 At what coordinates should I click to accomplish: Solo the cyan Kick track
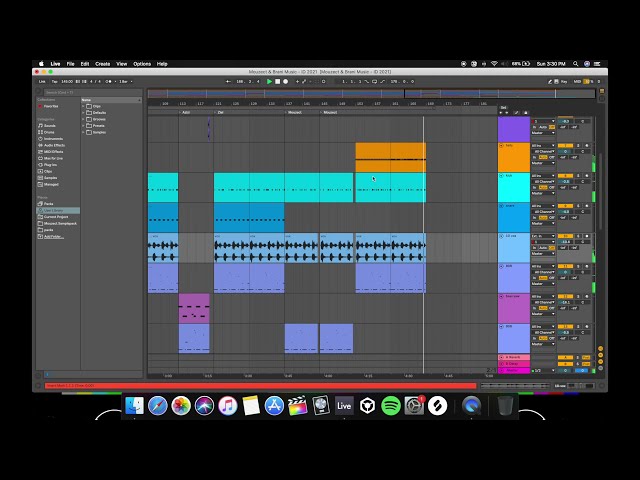click(x=578, y=176)
